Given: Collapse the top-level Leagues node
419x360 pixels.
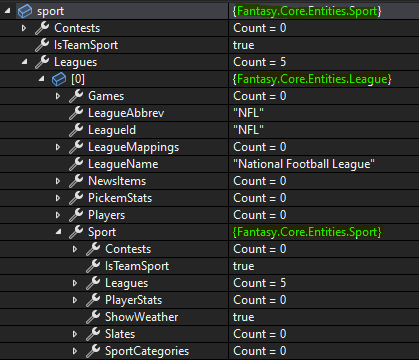Looking at the screenshot, I should click(24, 62).
